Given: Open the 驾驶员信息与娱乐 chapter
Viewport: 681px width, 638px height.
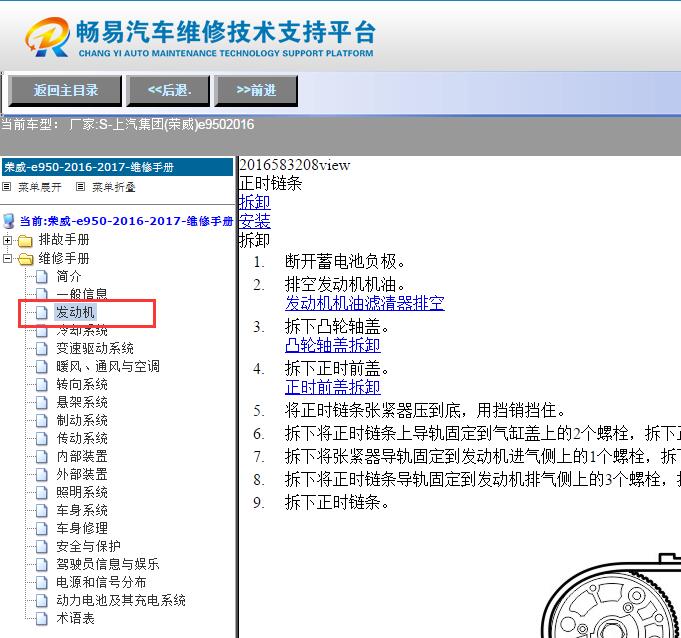Looking at the screenshot, I should click(x=108, y=564).
